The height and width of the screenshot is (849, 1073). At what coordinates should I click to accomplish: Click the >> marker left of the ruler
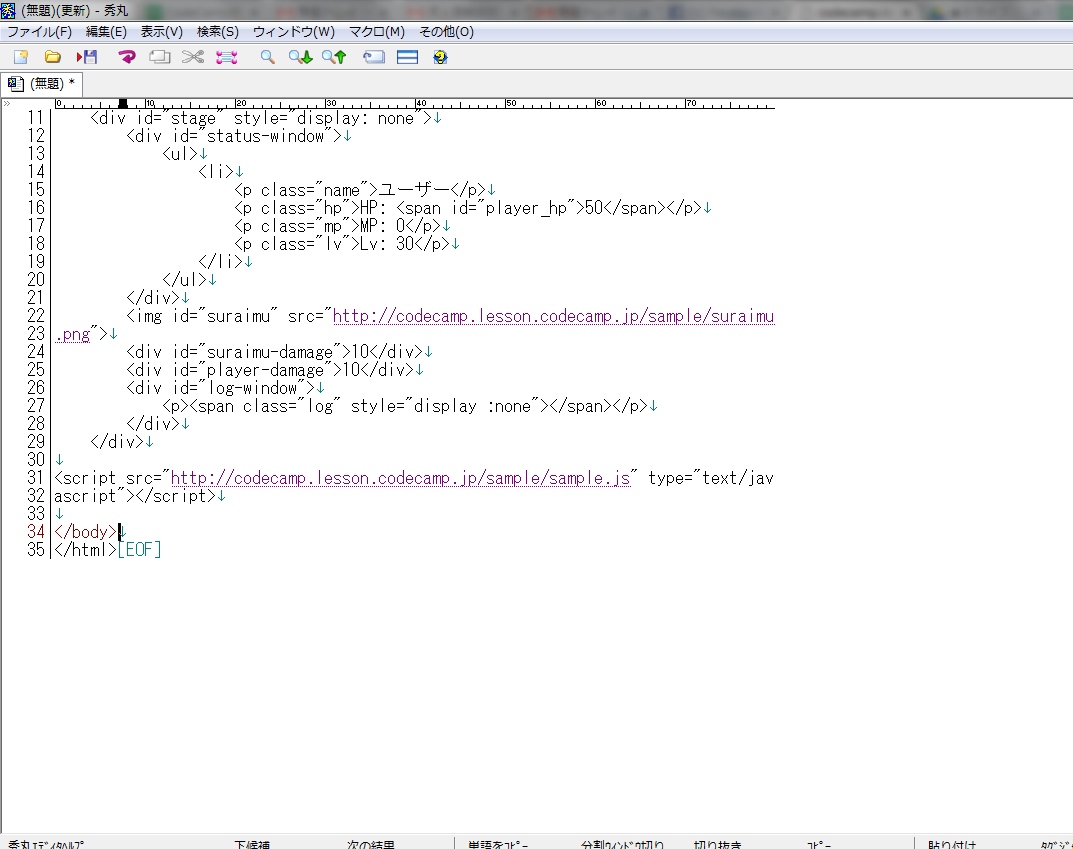click(x=7, y=104)
